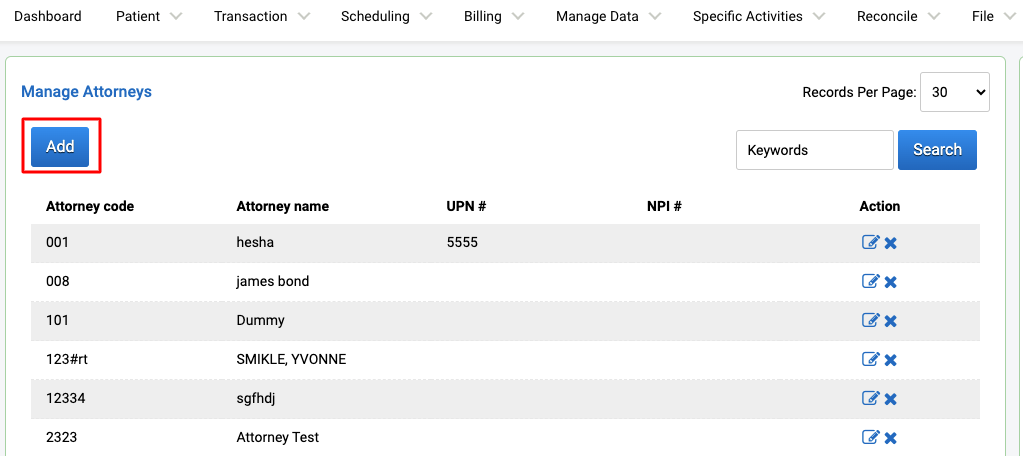Open the Reconcile menu
Image resolution: width=1023 pixels, height=456 pixels.
coord(898,16)
